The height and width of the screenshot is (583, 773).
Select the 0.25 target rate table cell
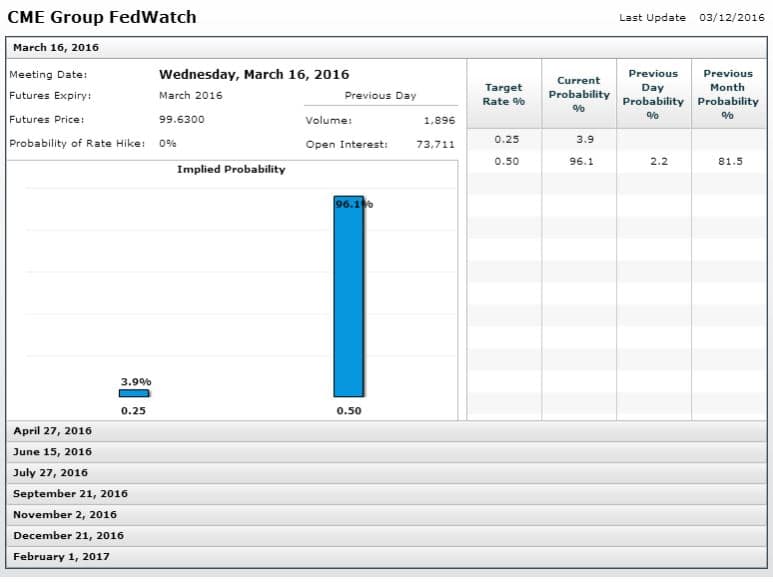click(506, 139)
